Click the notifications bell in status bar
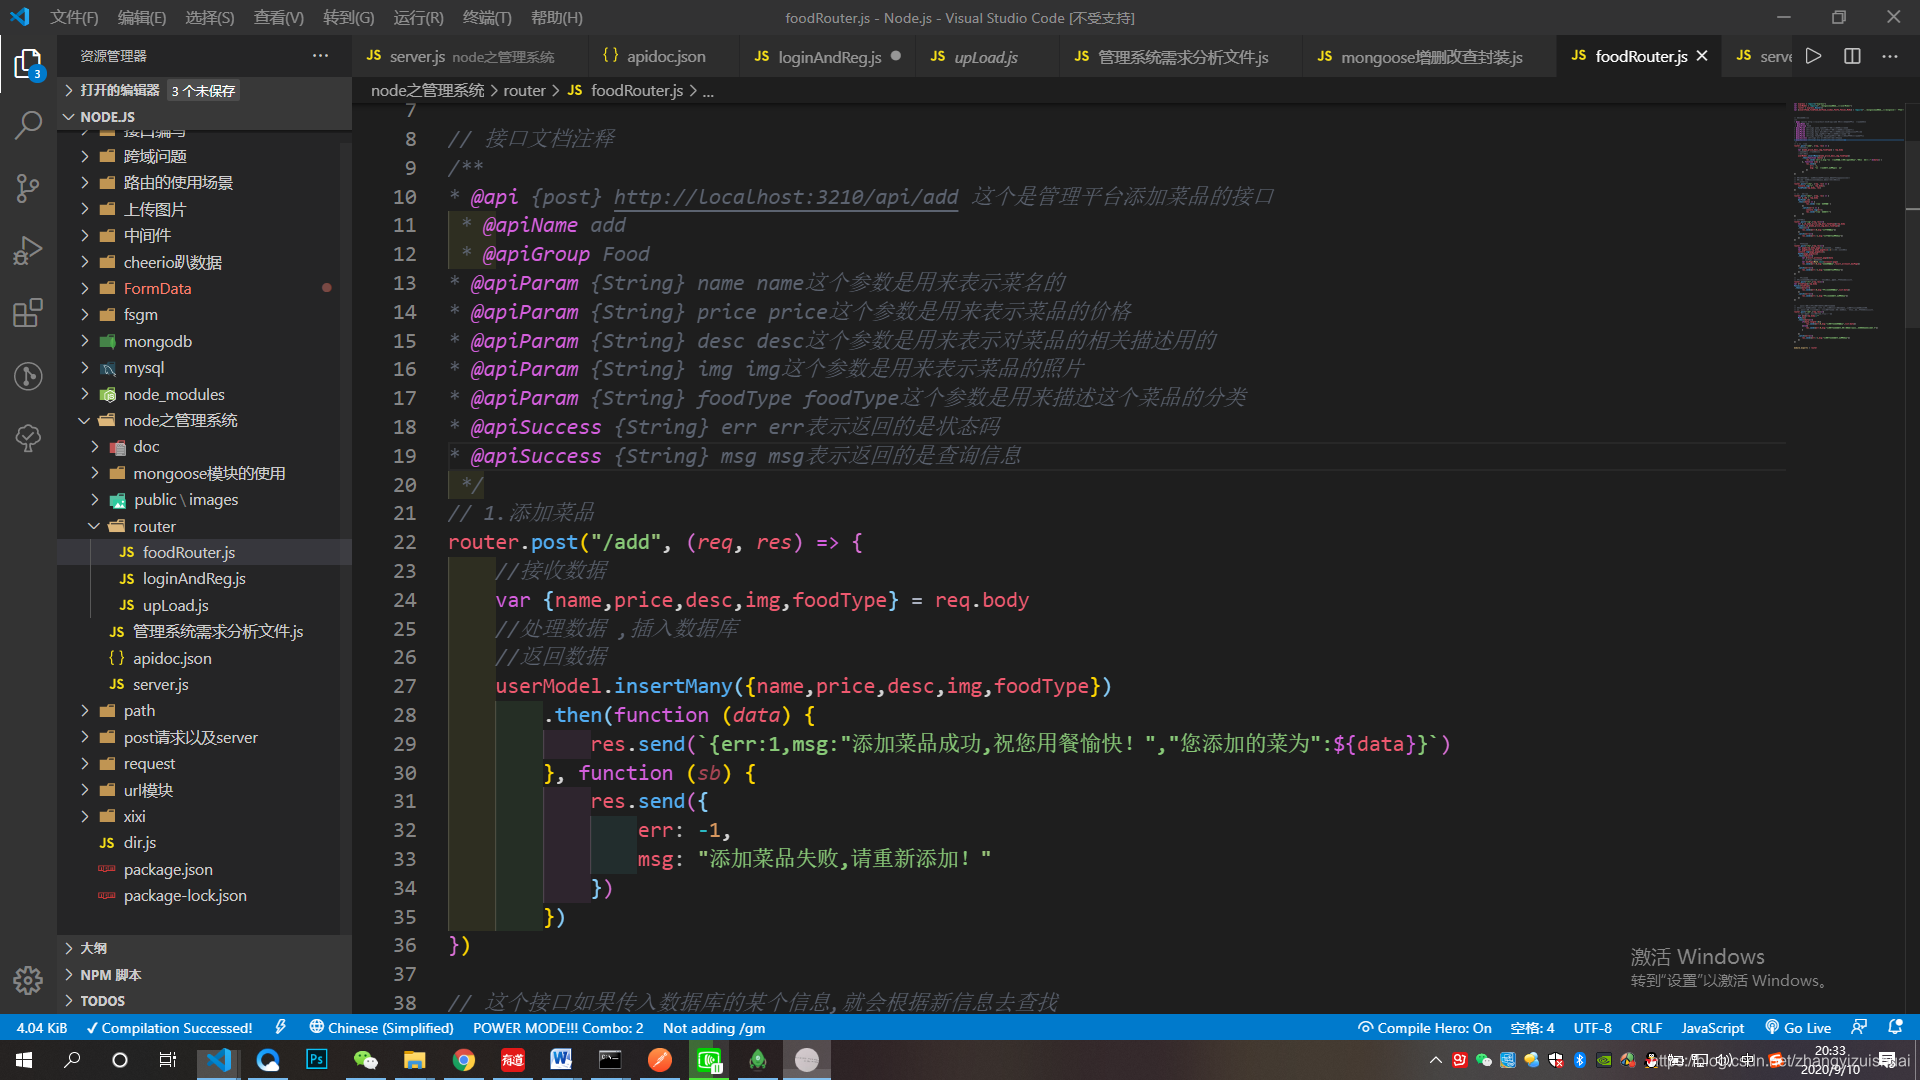Image resolution: width=1920 pixels, height=1080 pixels. (x=1895, y=1027)
